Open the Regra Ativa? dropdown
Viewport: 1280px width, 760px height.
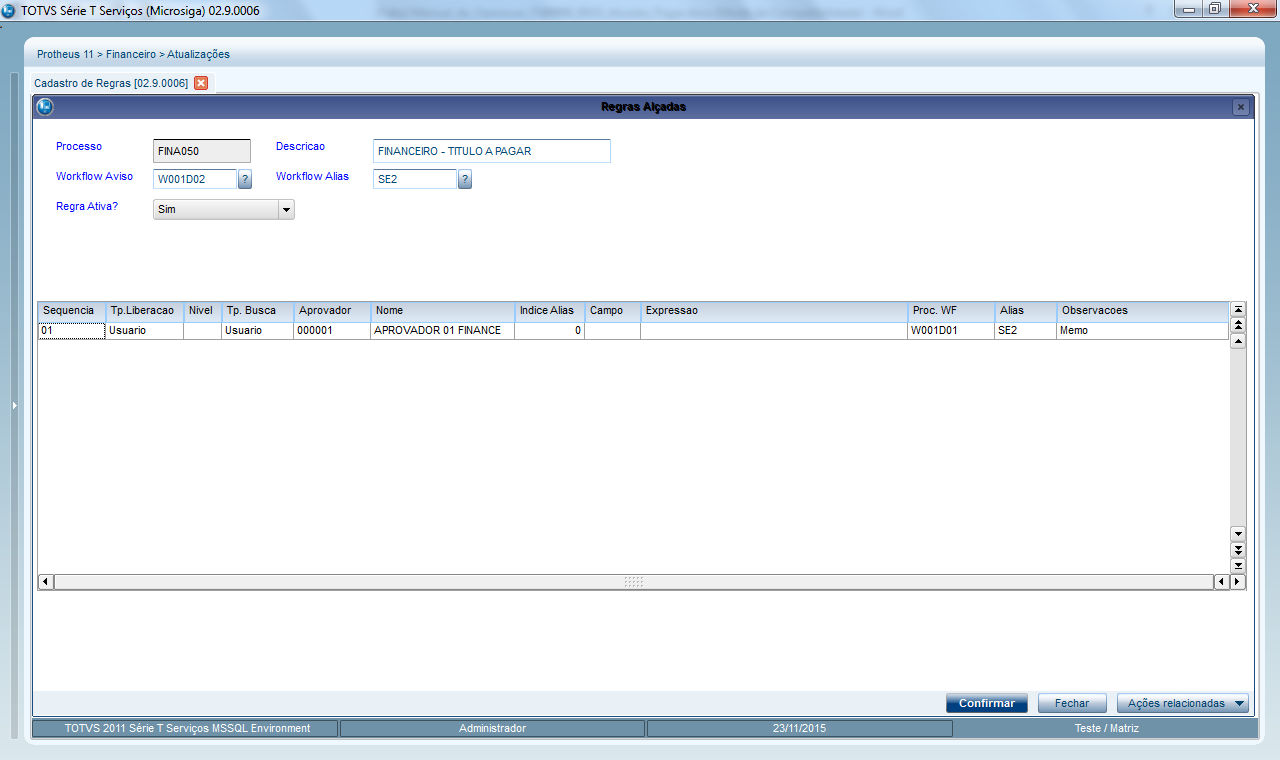click(285, 210)
